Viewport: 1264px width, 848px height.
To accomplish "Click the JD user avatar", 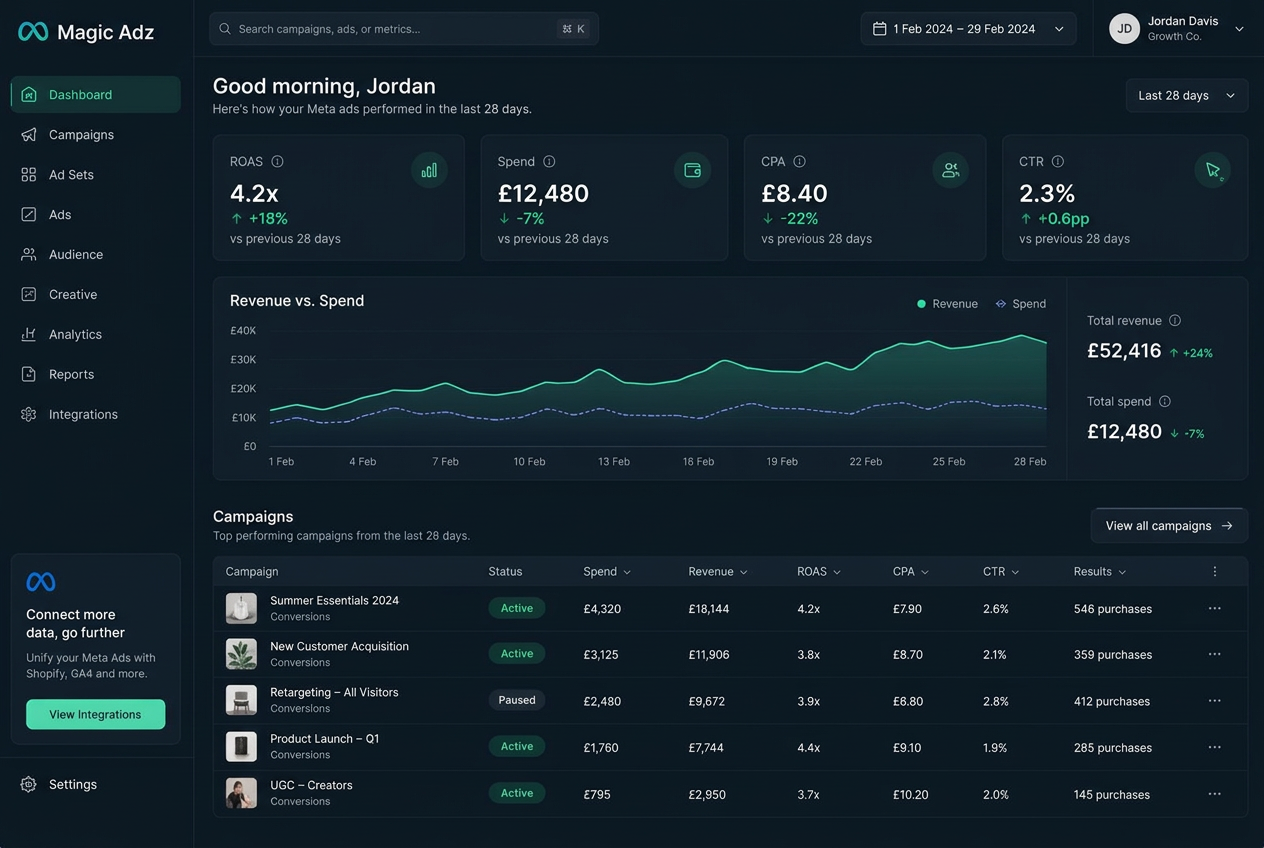I will pos(1124,29).
